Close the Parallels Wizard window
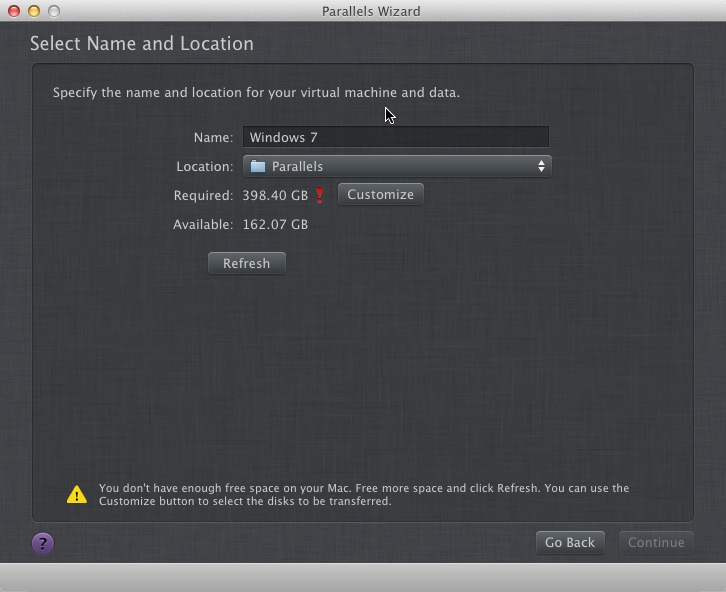This screenshot has height=592, width=726. coord(14,11)
